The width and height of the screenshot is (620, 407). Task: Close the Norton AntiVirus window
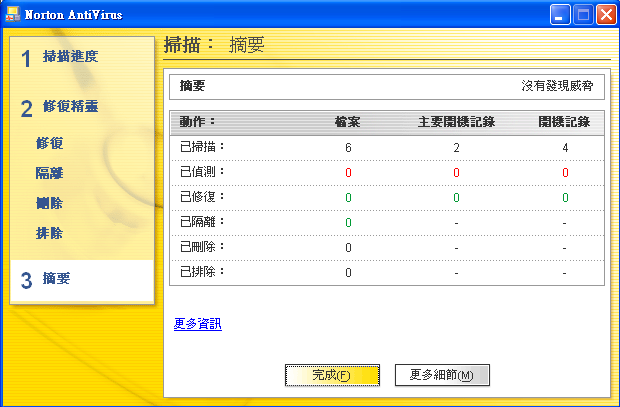(607, 15)
